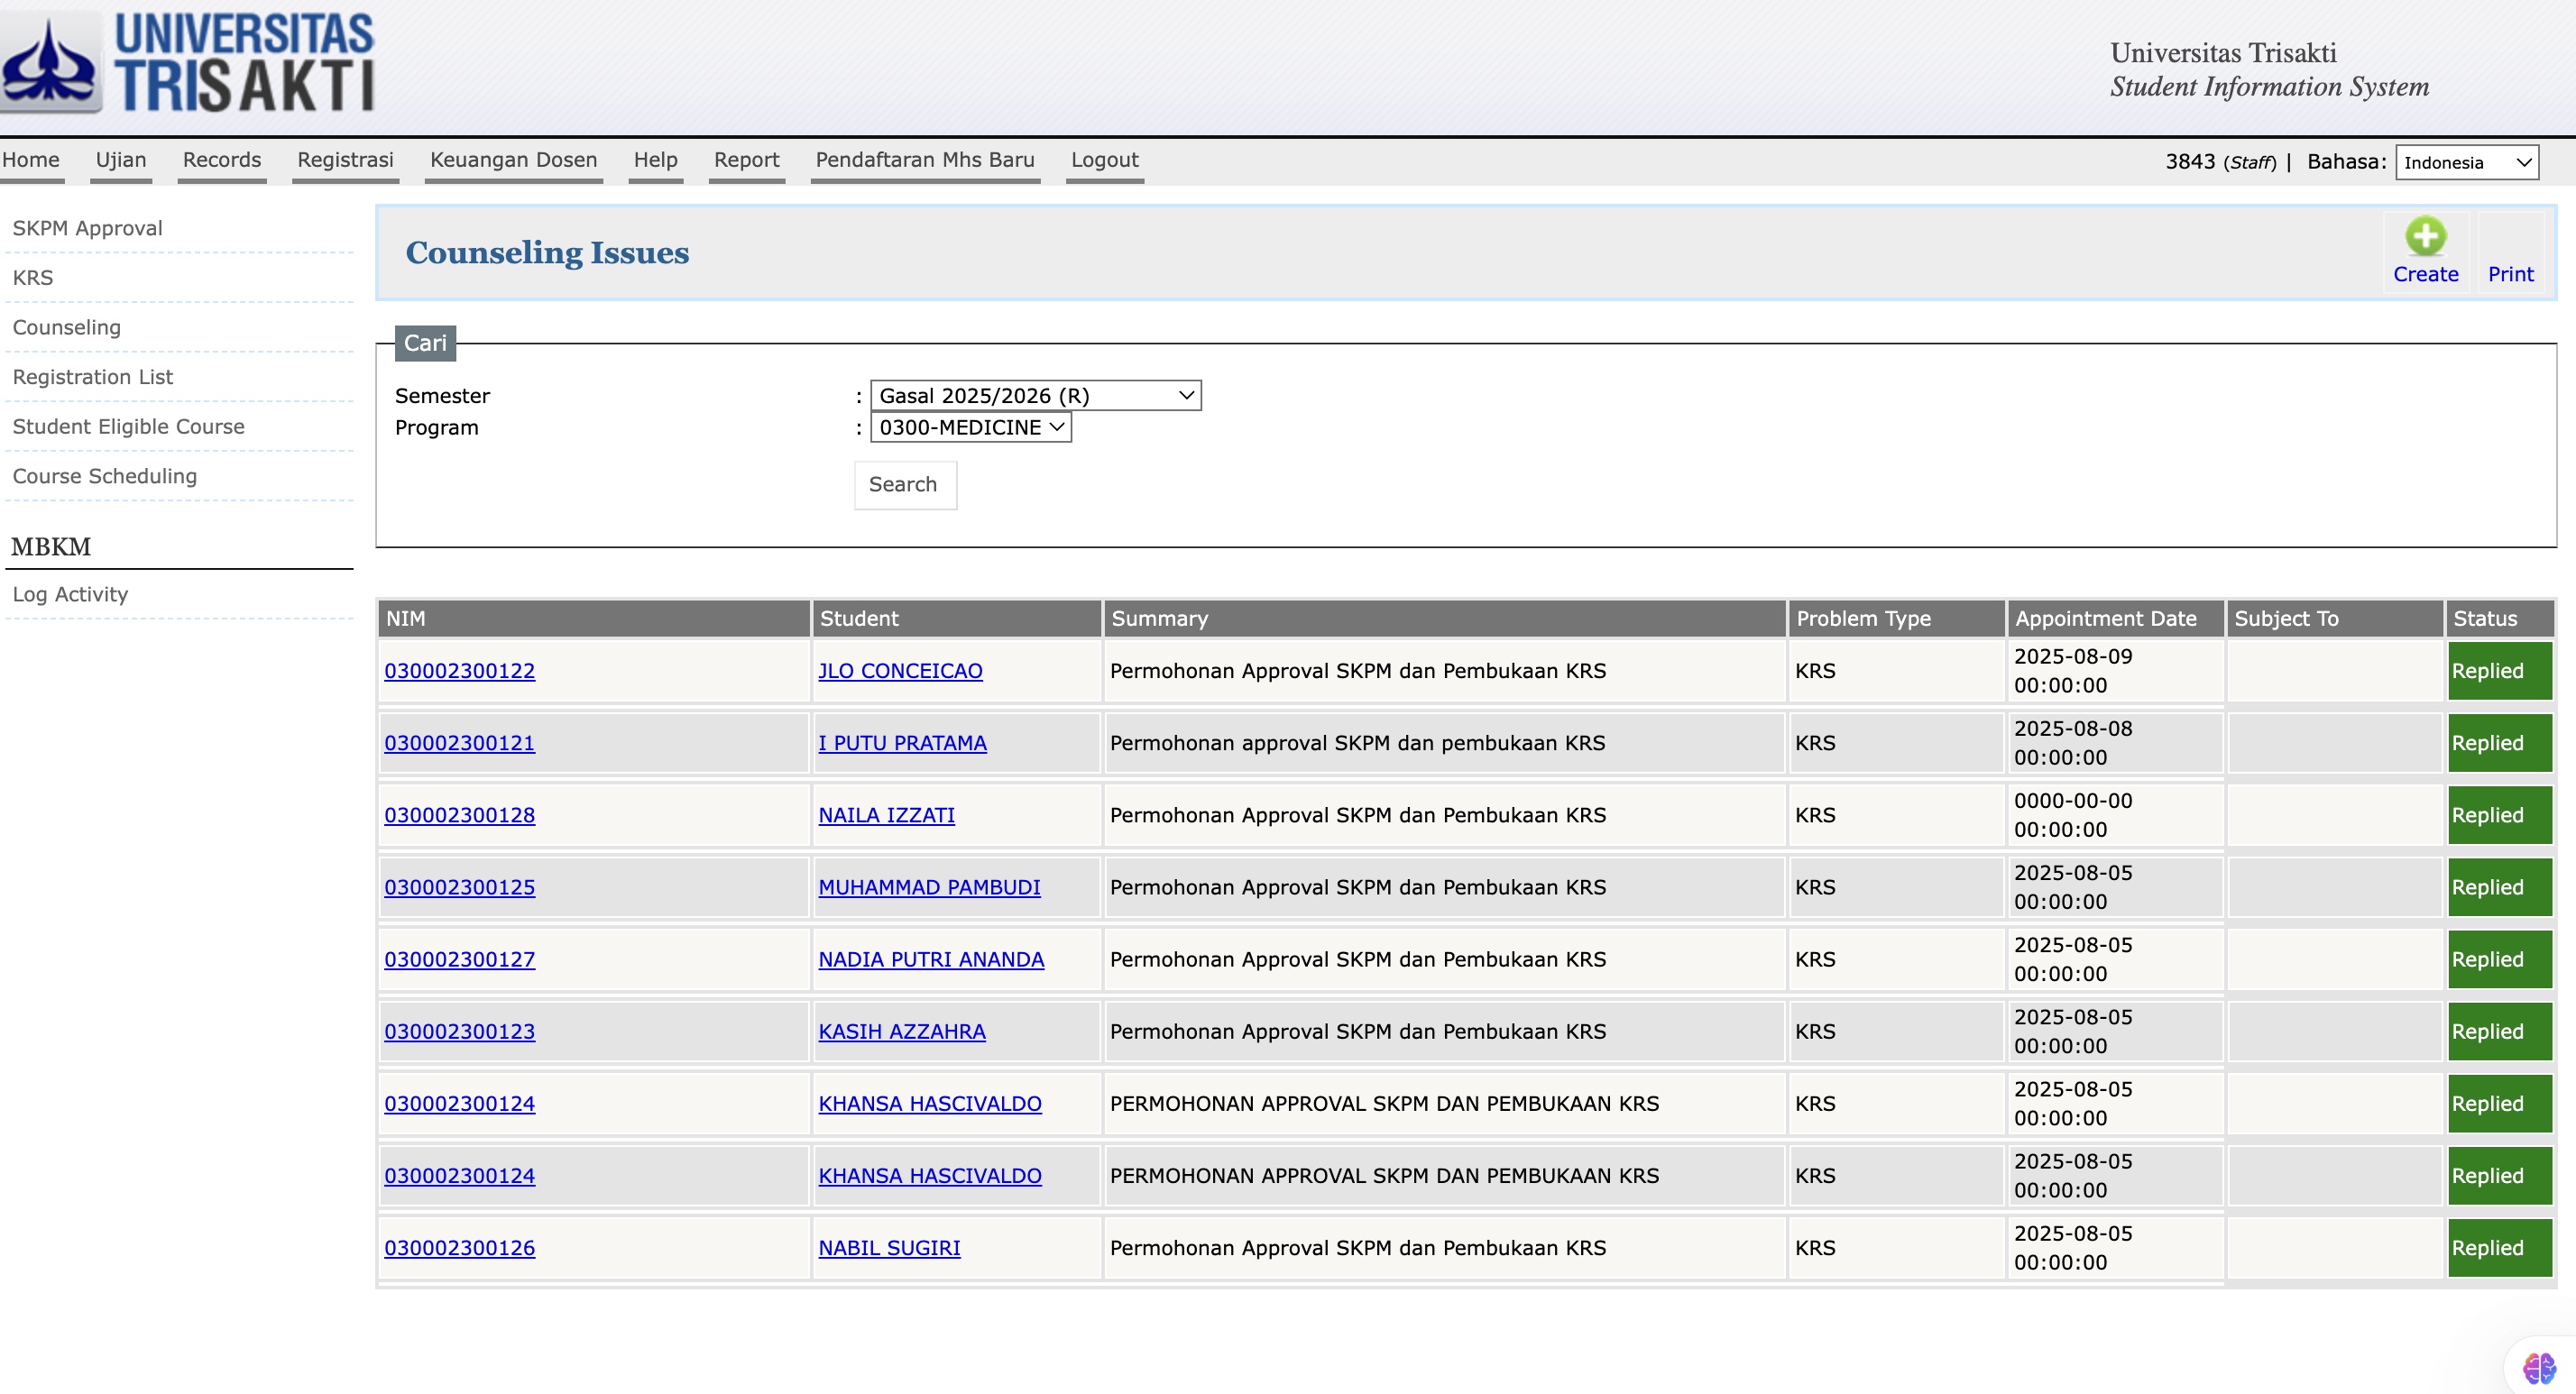The image size is (2576, 1394).
Task: Open the Program 0300-MEDICINE dropdown
Action: pyautogui.click(x=970, y=427)
